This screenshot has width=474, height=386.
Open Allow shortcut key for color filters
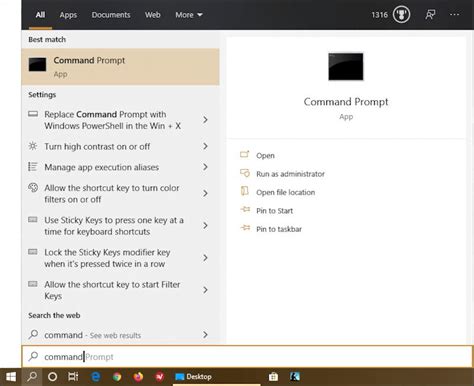[112, 193]
